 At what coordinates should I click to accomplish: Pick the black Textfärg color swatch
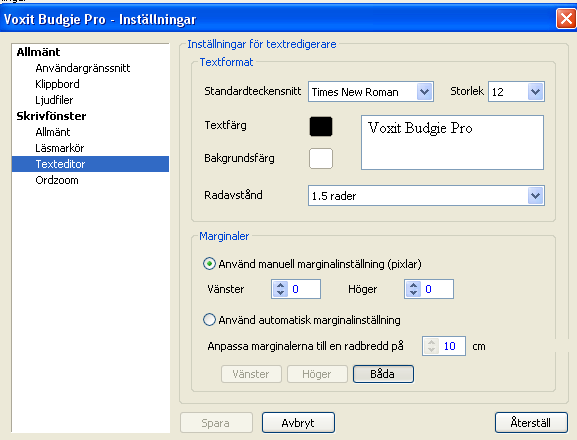[x=321, y=127]
